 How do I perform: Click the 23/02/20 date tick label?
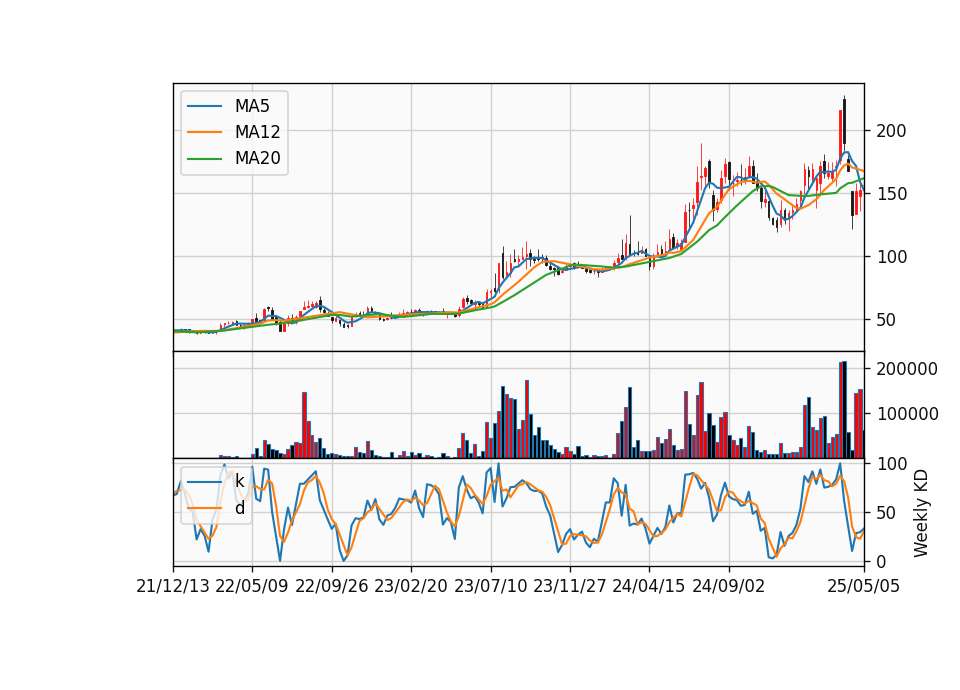pos(411,586)
